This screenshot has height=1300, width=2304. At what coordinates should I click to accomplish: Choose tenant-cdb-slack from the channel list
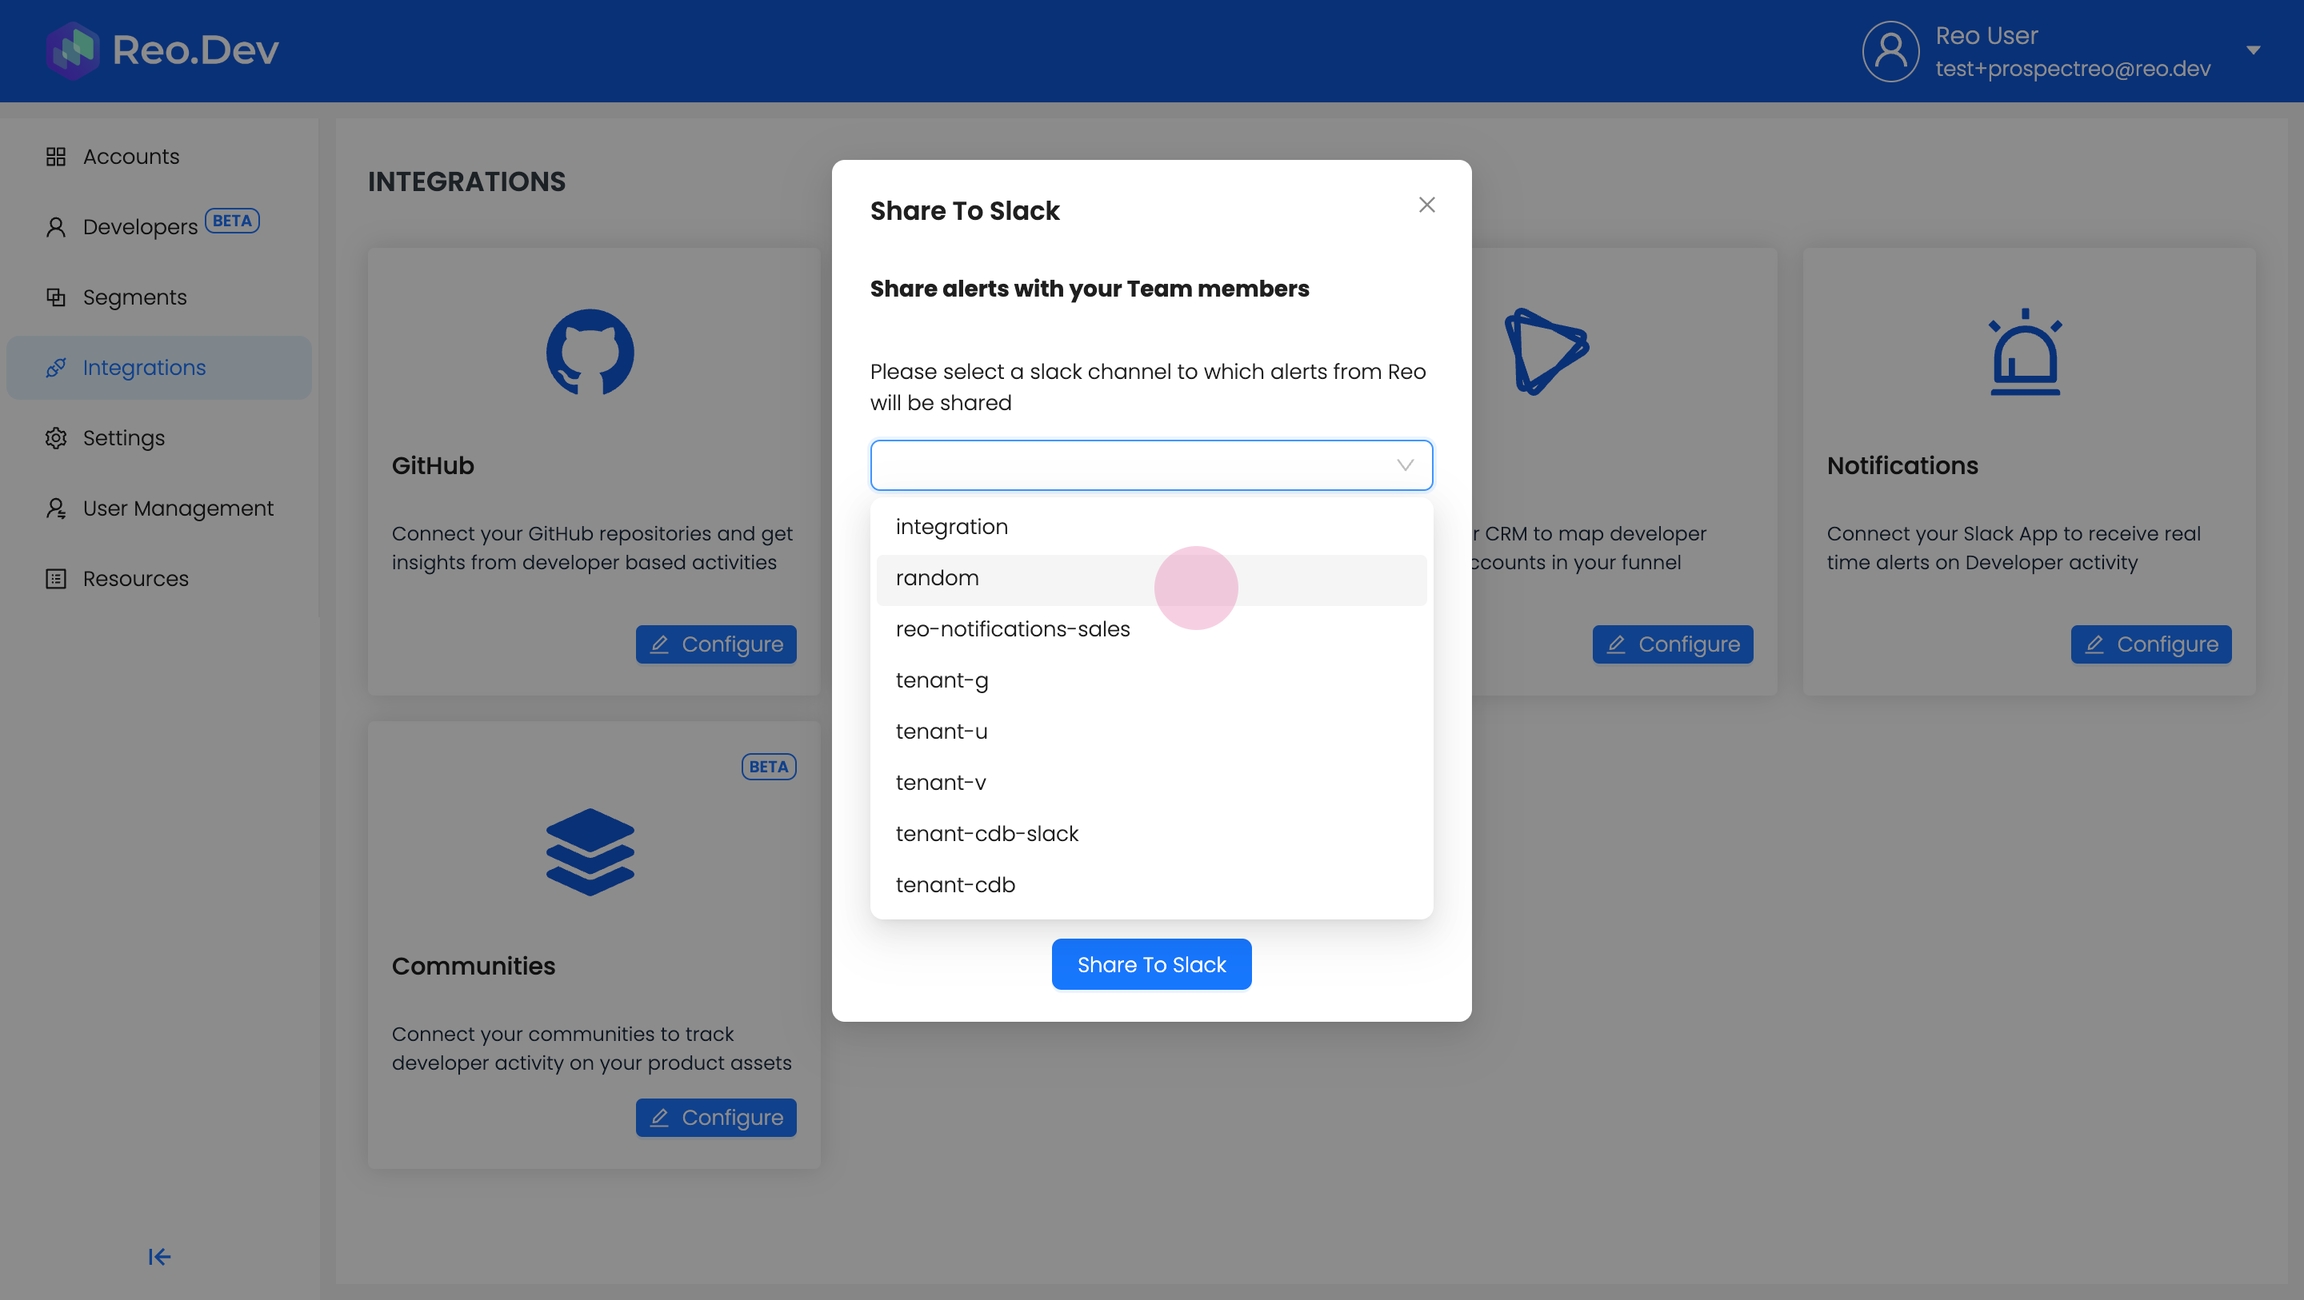click(986, 834)
